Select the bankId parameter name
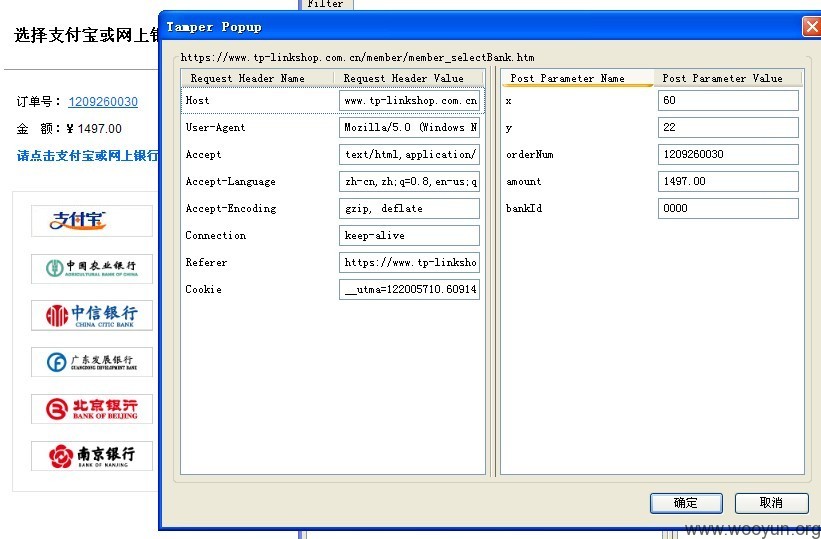 [524, 208]
